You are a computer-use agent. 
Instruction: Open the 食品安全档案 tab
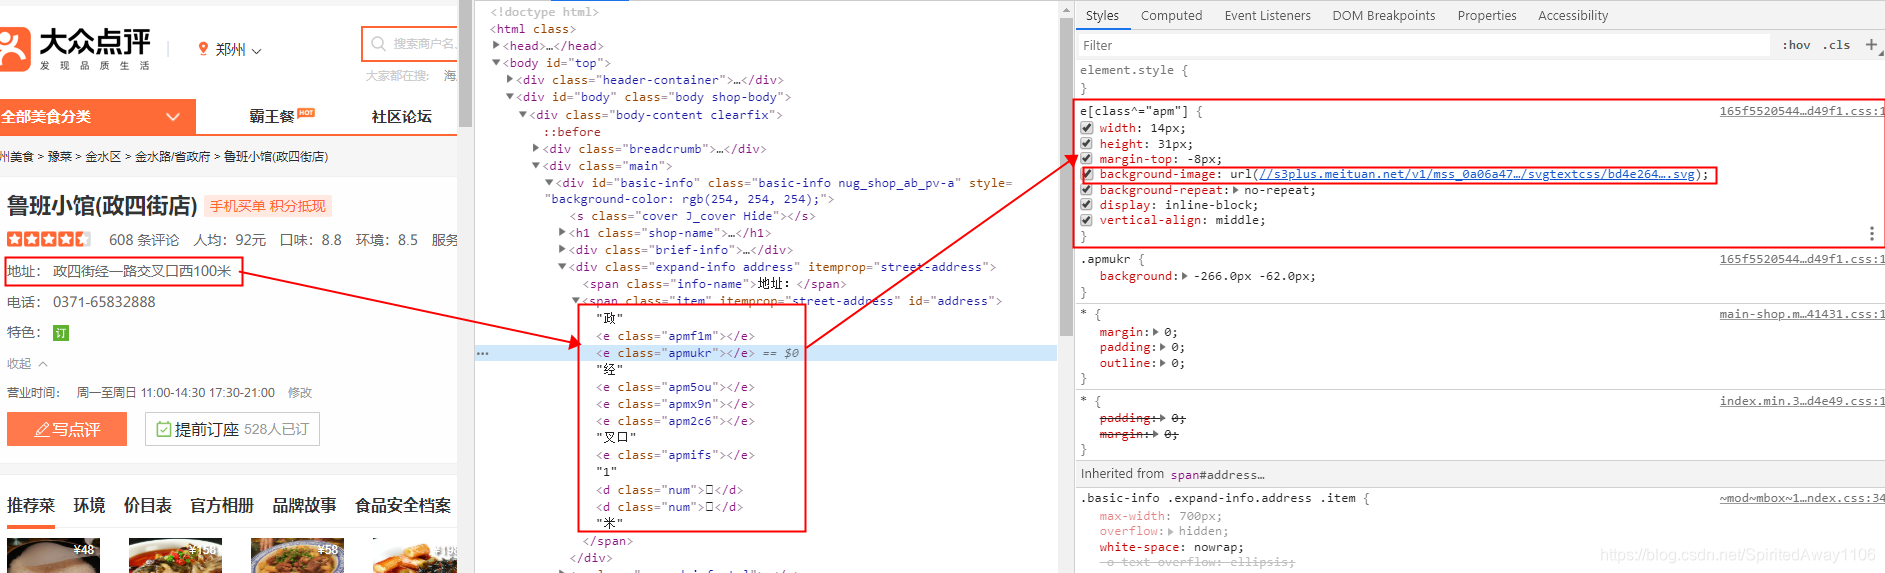tap(403, 505)
